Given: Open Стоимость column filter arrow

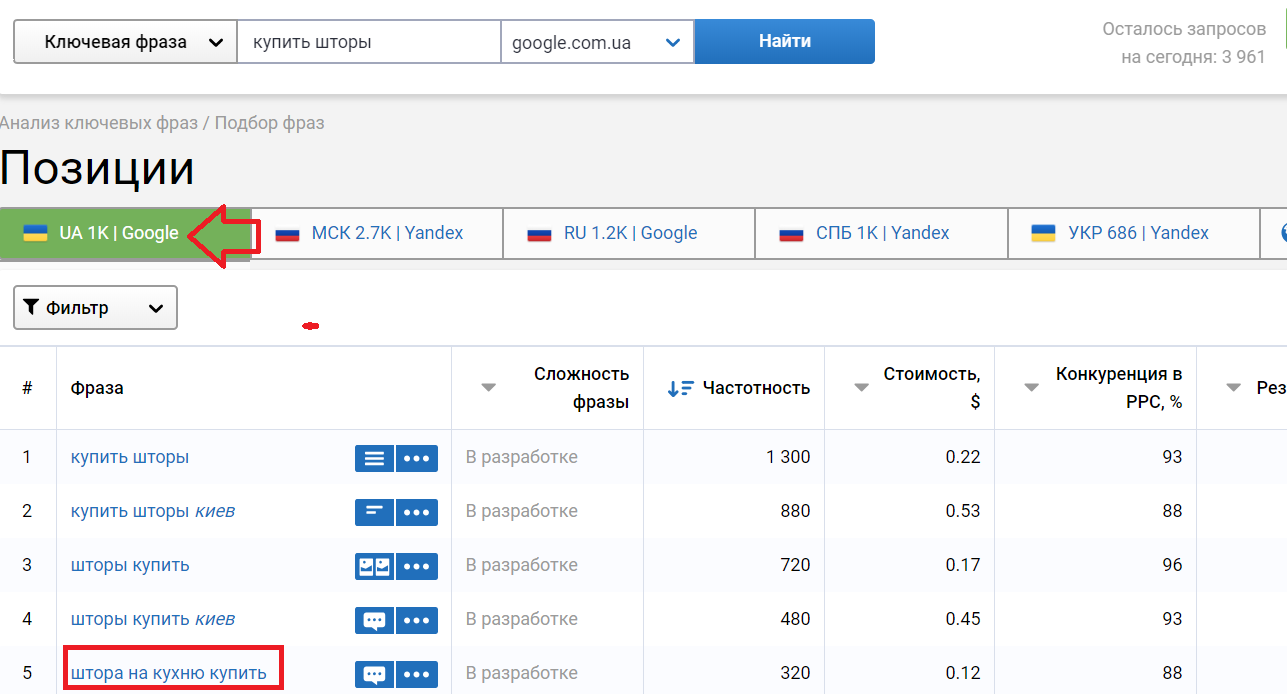Looking at the screenshot, I should tap(861, 388).
